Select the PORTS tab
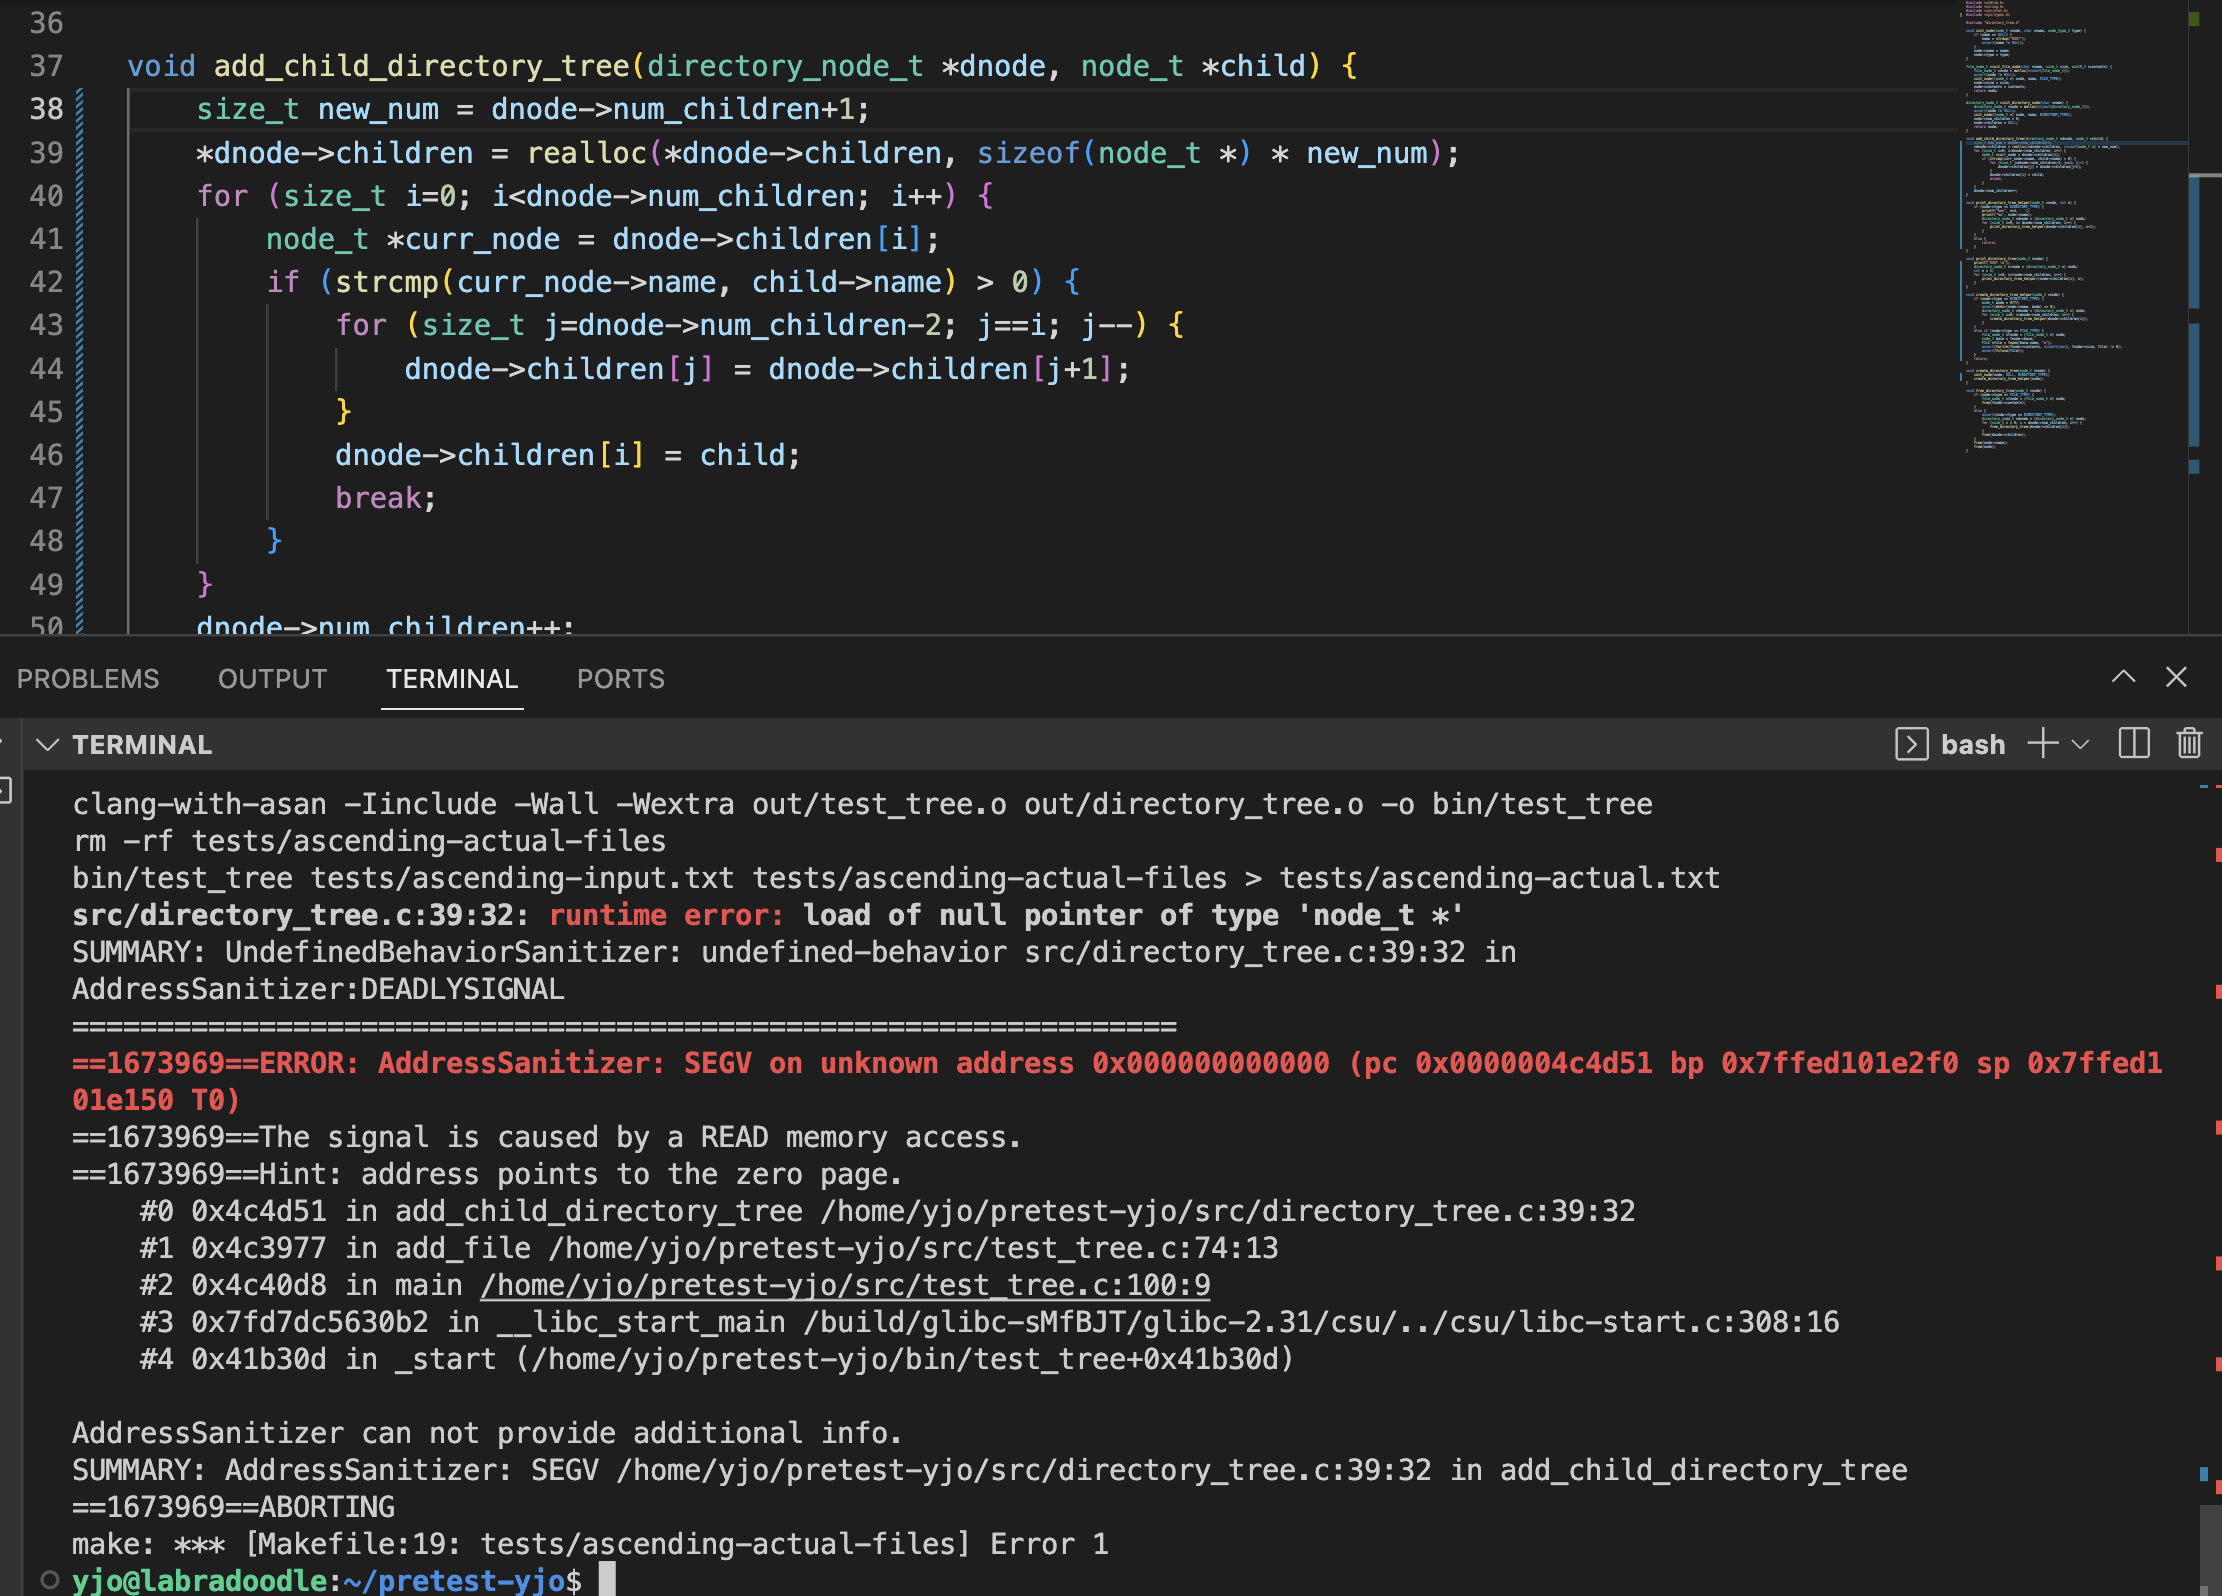The width and height of the screenshot is (2222, 1596). 620,679
